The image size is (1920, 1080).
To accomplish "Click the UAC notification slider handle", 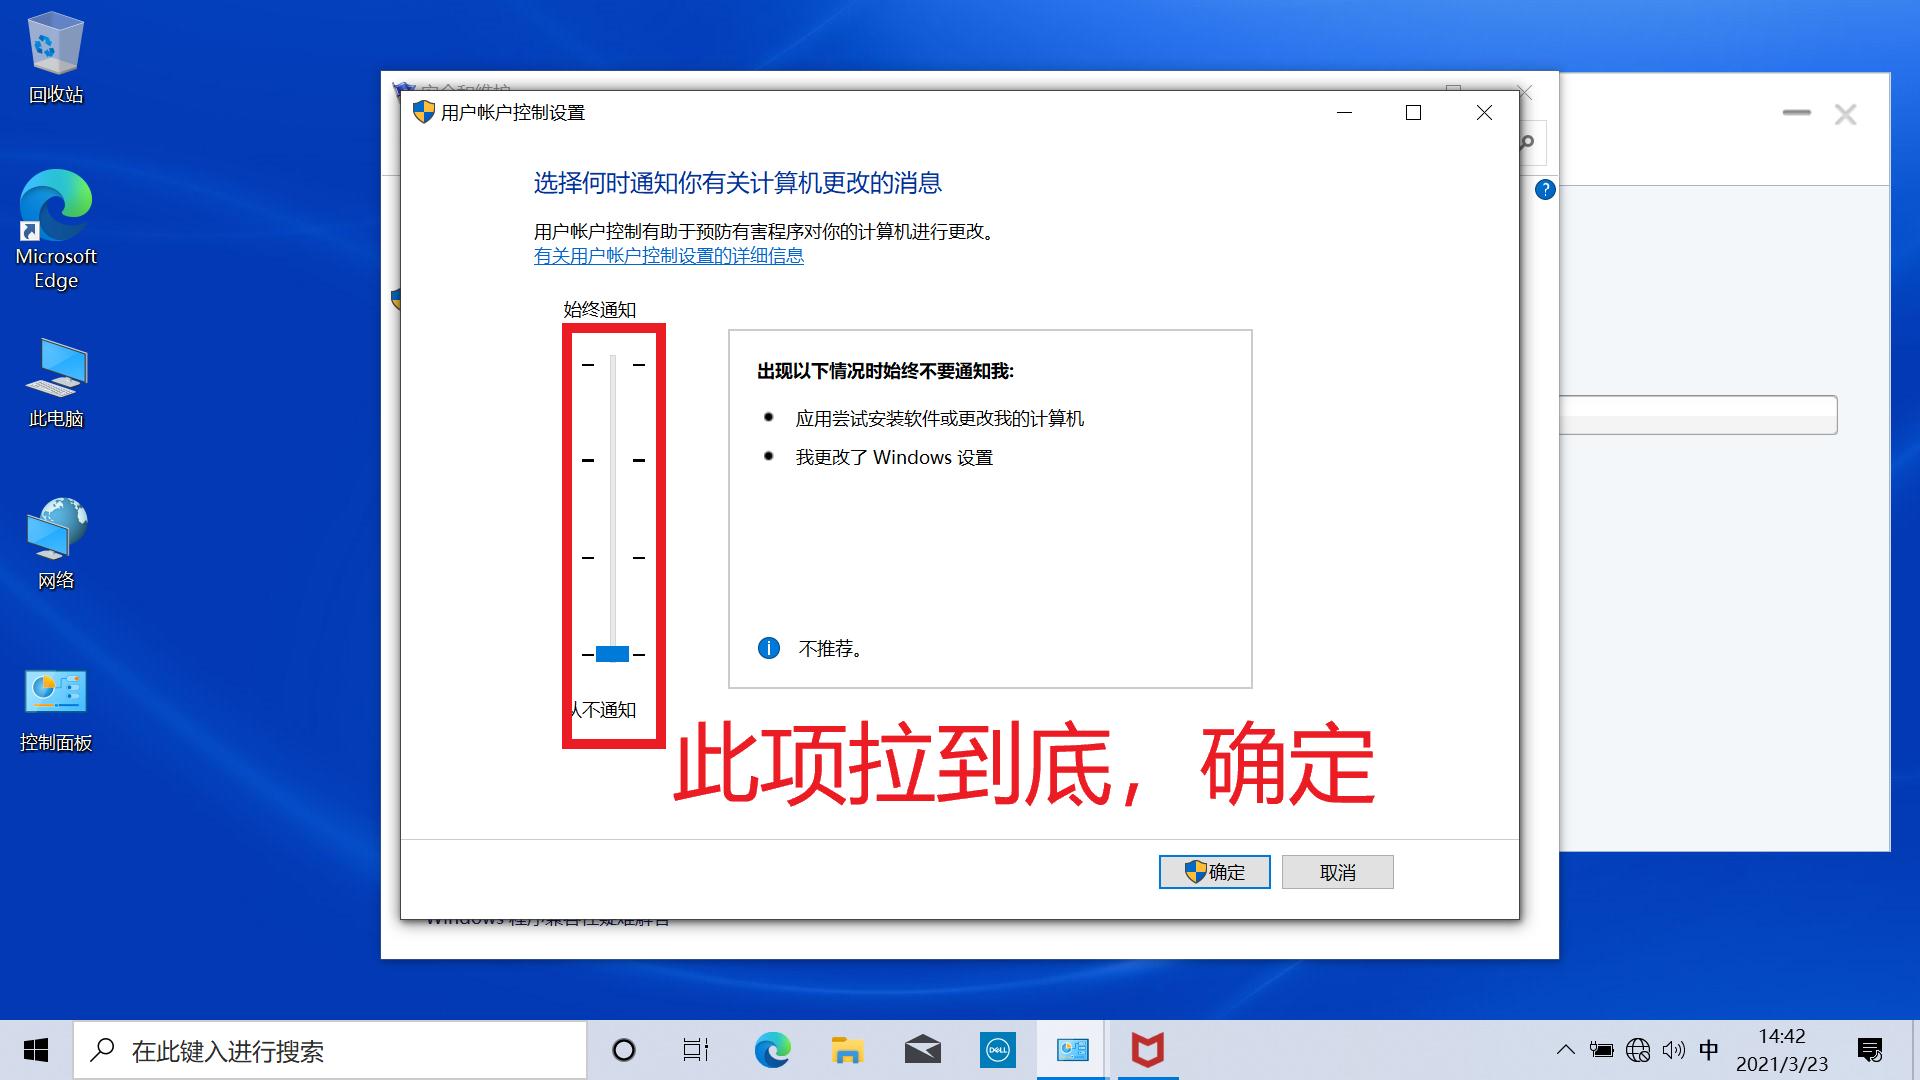I will (x=611, y=652).
